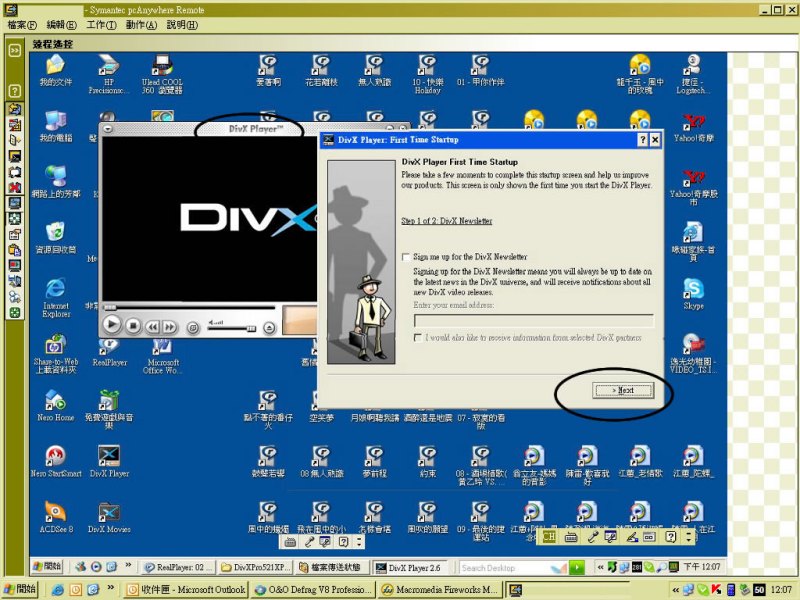
Task: Click the DivX Player seek bar
Action: (190, 307)
